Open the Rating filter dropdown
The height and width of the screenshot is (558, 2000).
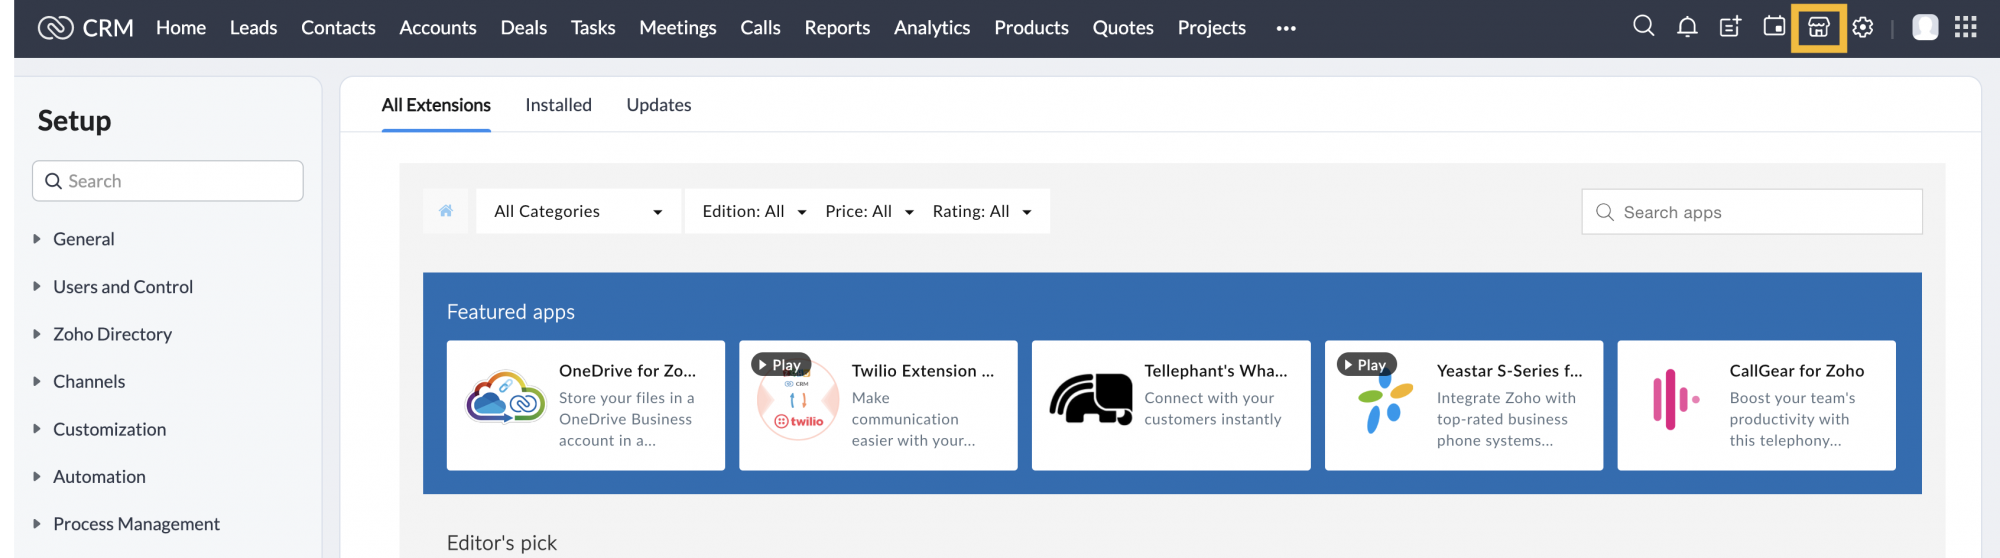tap(981, 211)
